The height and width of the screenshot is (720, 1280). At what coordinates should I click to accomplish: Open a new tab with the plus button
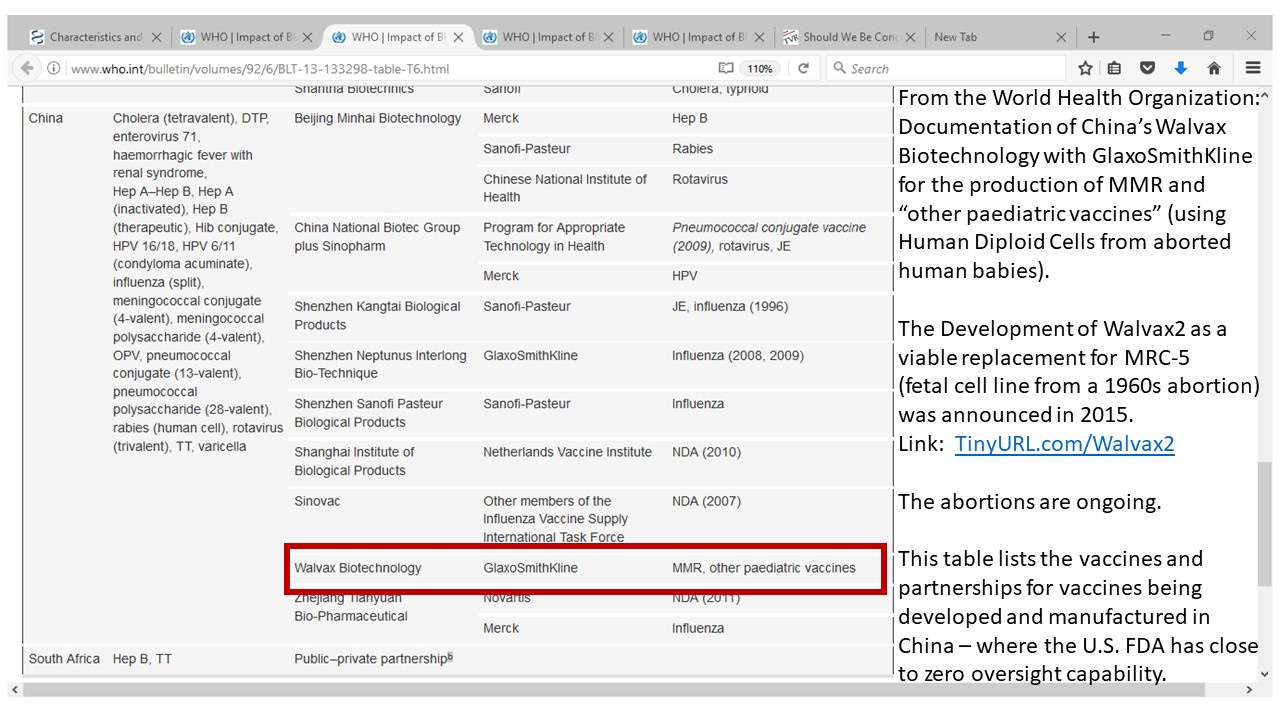click(1094, 37)
